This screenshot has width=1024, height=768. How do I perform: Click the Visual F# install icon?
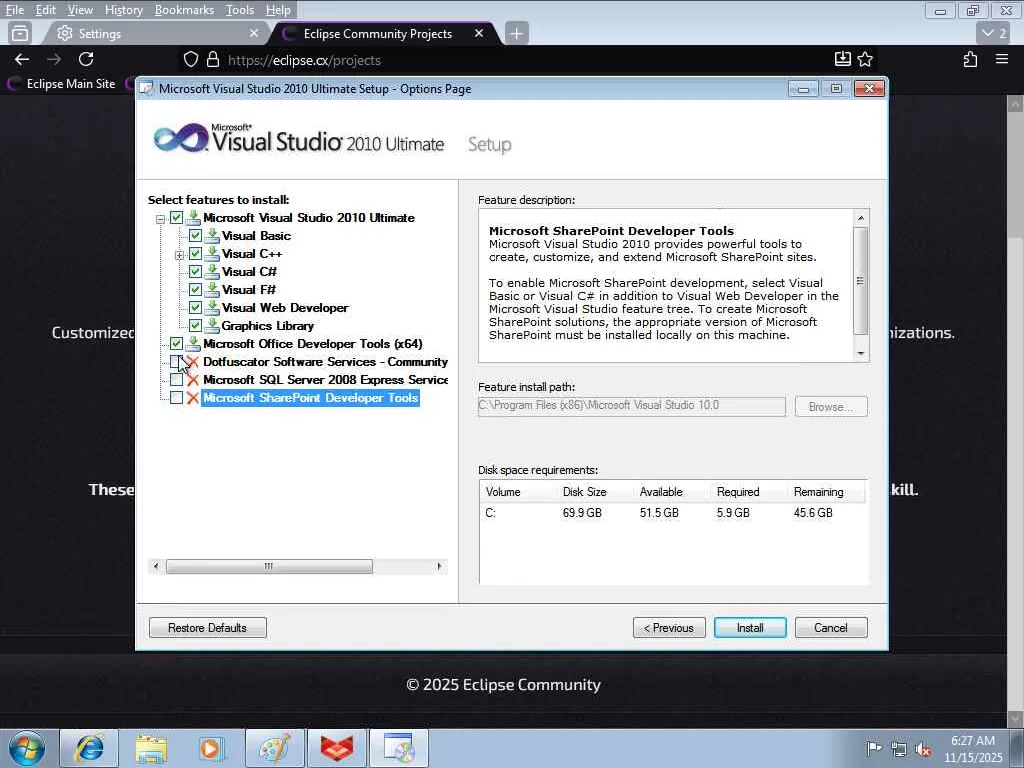(x=212, y=290)
